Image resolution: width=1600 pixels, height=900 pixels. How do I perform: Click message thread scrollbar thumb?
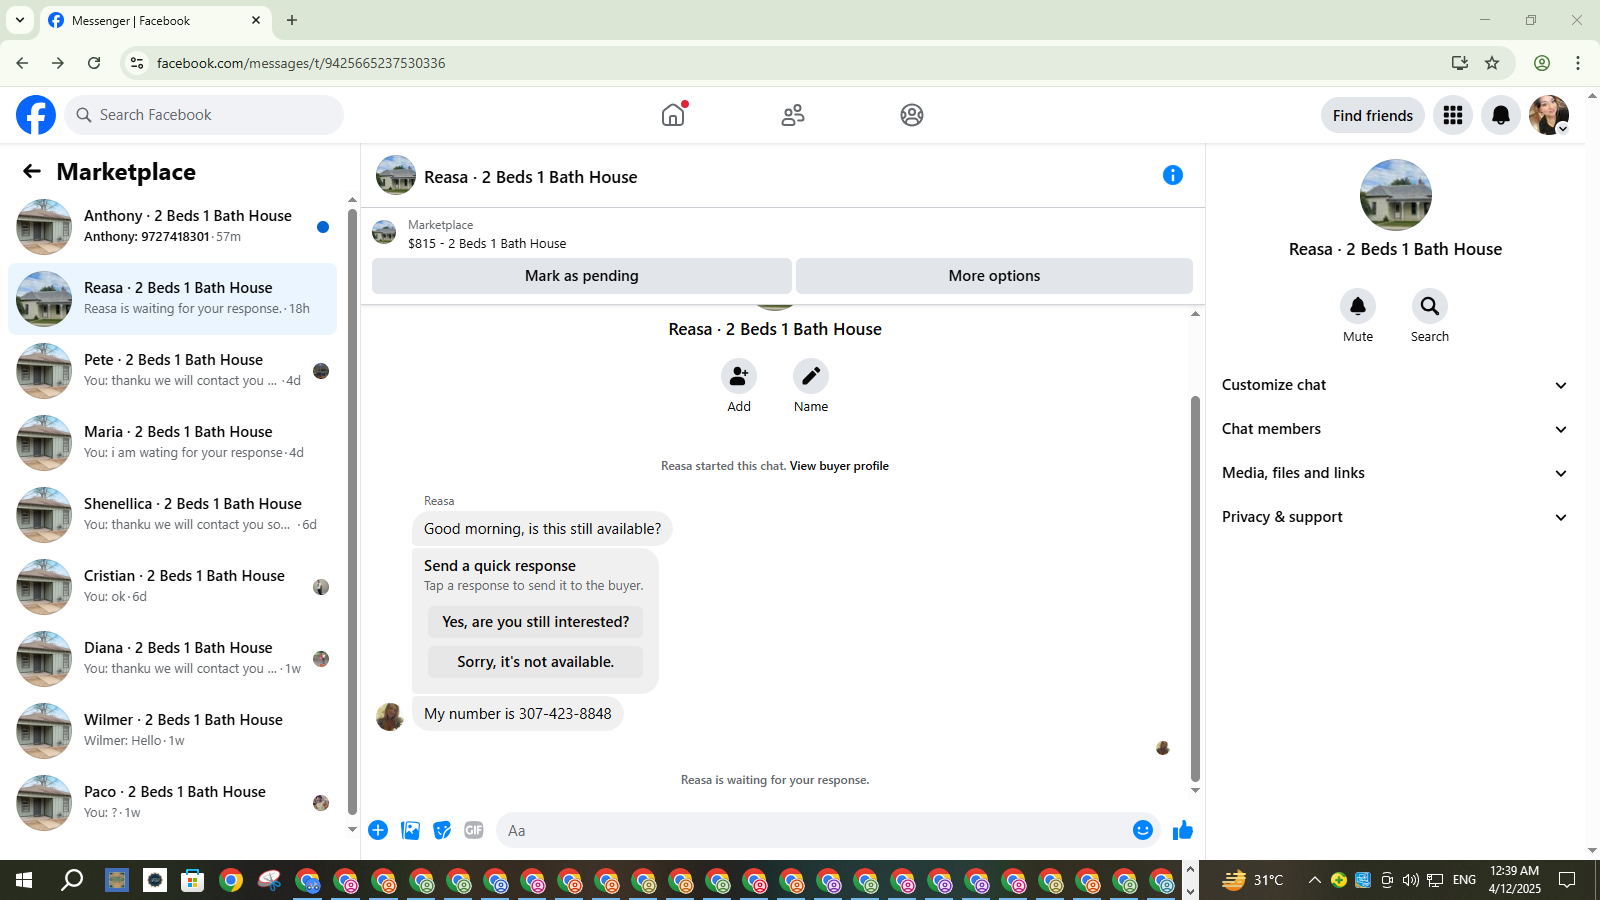1195,589
